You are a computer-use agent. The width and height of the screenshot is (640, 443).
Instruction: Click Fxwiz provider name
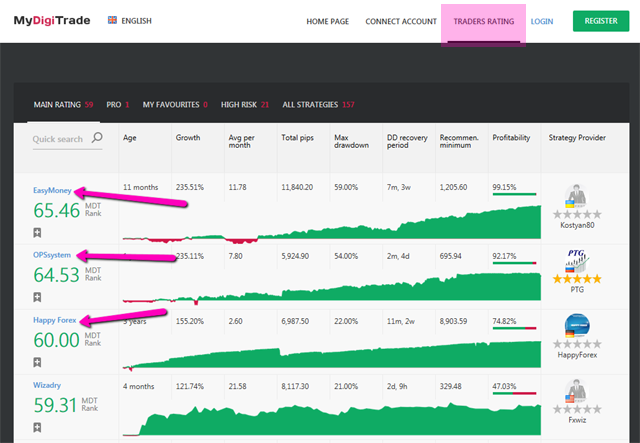(577, 420)
